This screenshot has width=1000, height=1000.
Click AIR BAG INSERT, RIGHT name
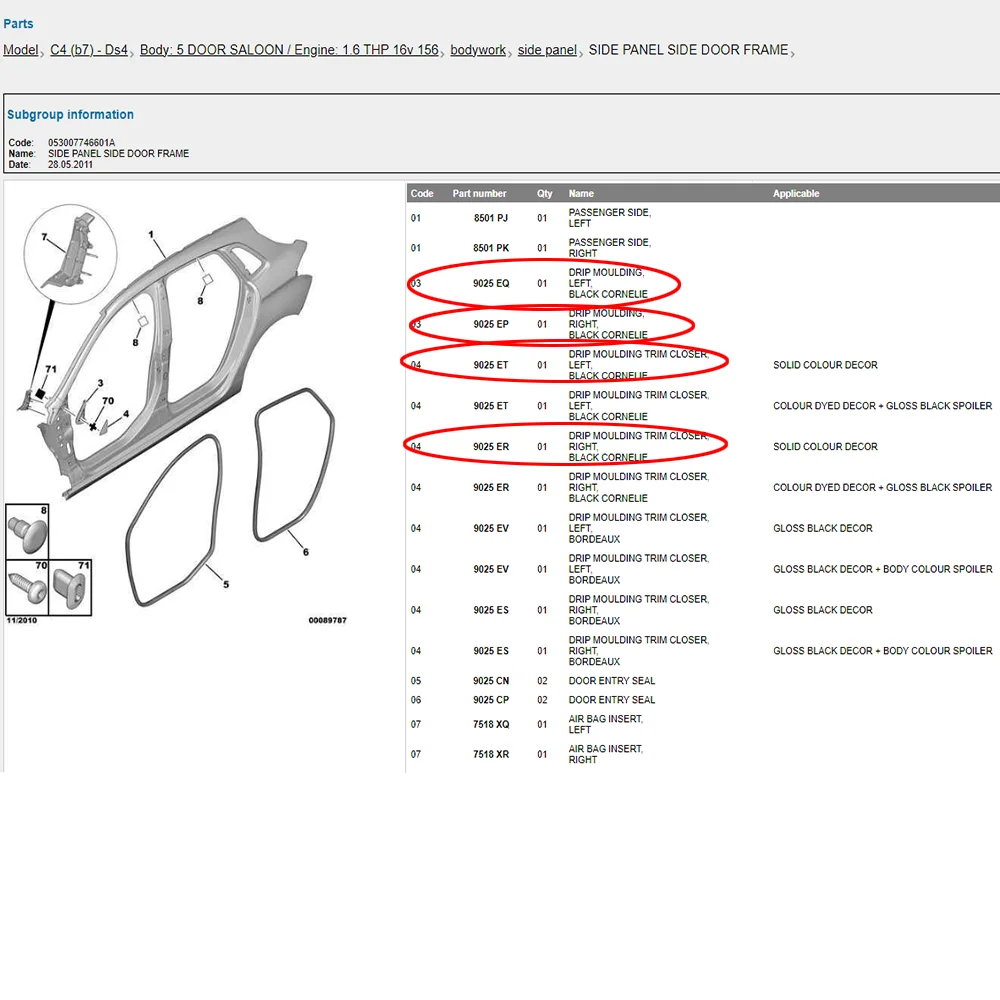click(x=605, y=754)
